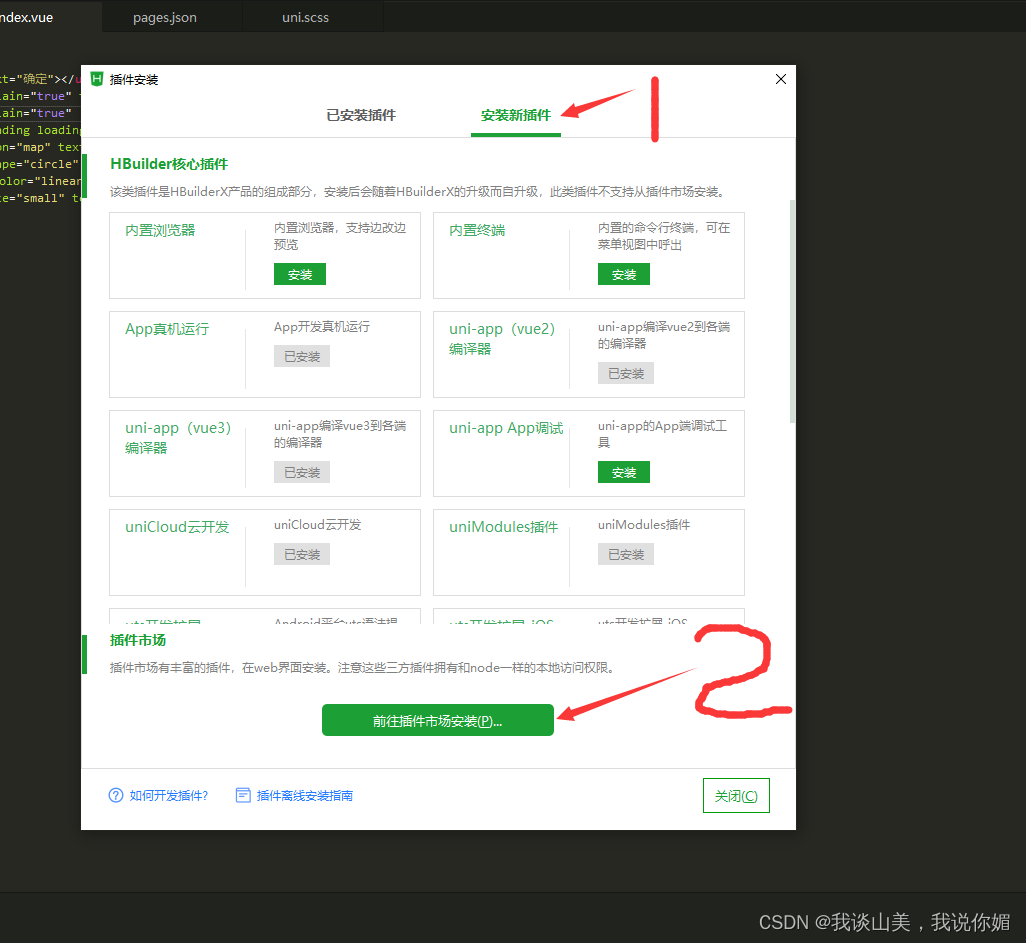Click 已安装 on App真机运行 plugin
The width and height of the screenshot is (1026, 943).
(x=301, y=354)
